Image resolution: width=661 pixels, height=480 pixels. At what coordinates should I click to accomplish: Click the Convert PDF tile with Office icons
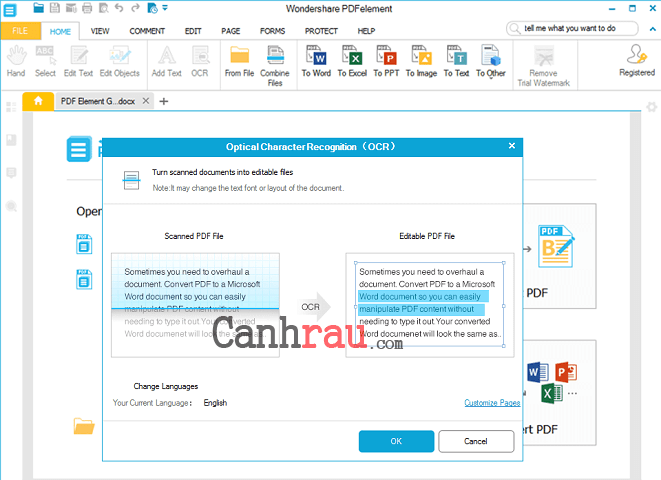[x=559, y=393]
